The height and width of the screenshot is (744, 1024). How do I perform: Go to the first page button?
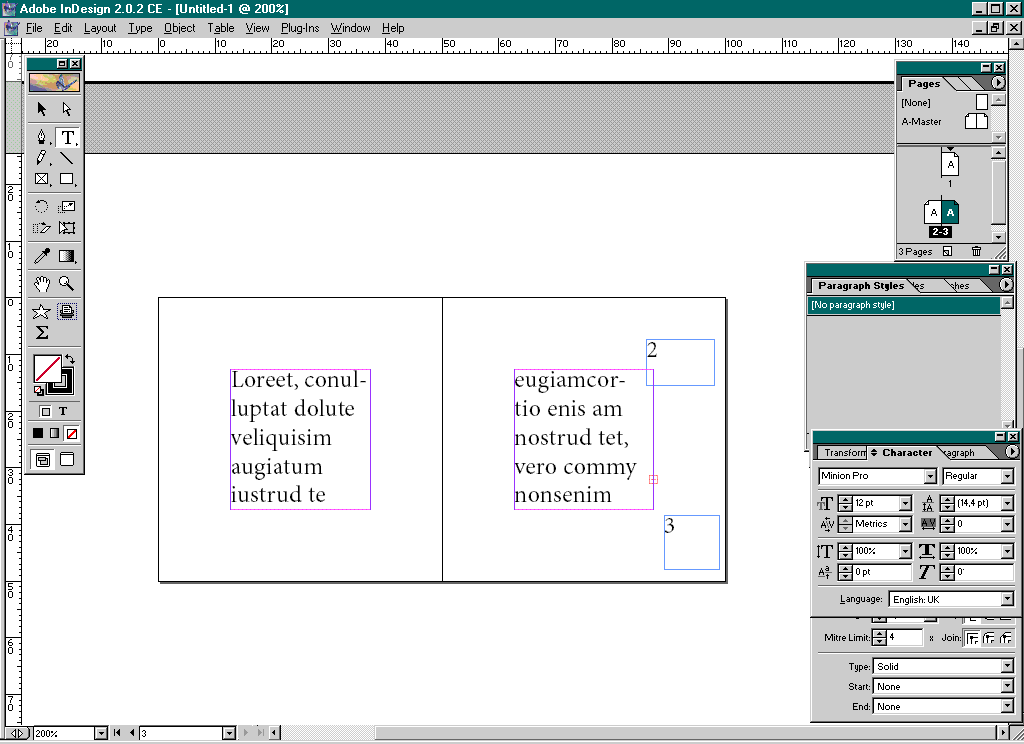(117, 733)
